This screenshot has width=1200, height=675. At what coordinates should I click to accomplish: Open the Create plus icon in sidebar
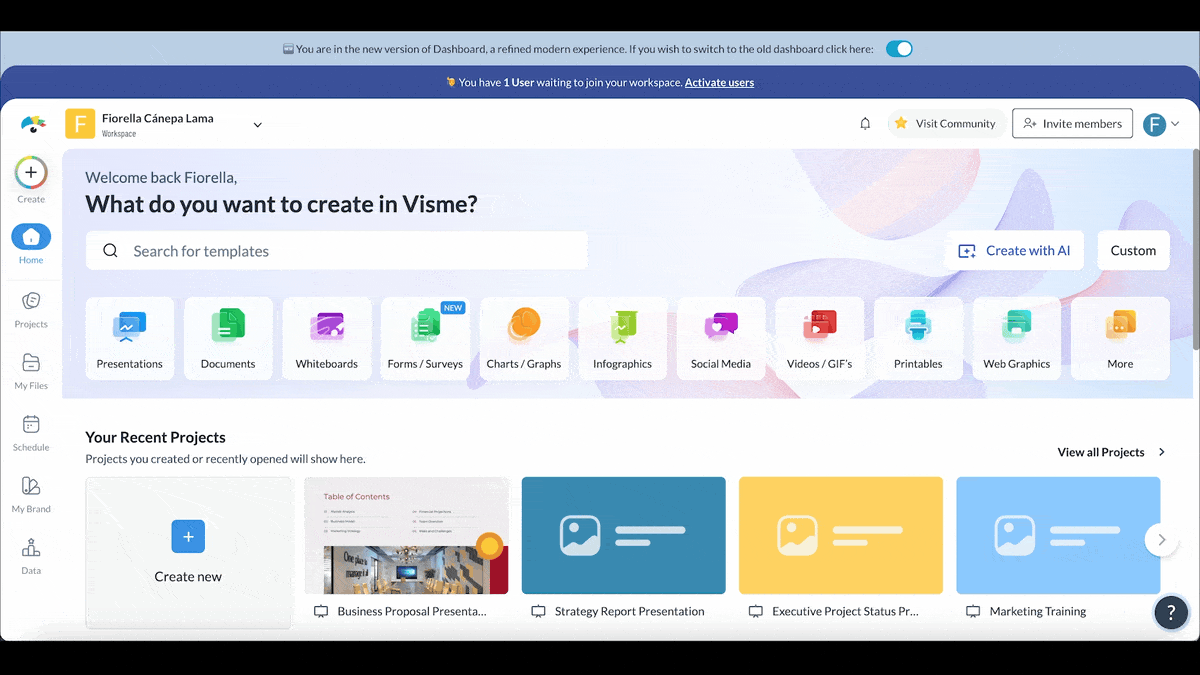point(31,173)
